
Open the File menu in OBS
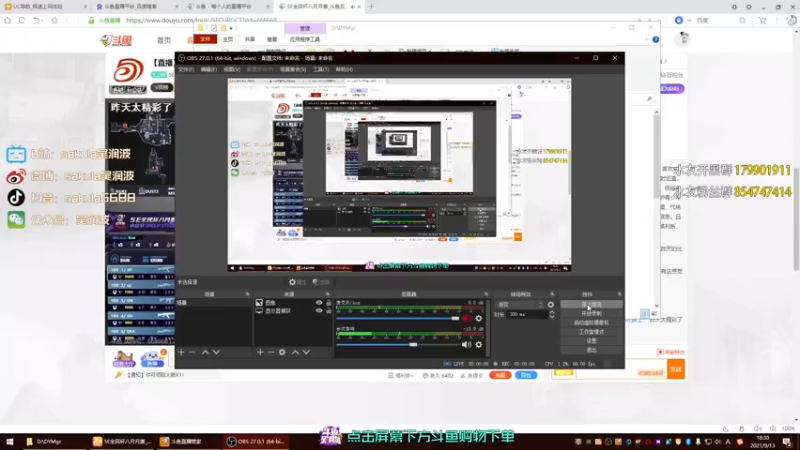pyautogui.click(x=186, y=69)
